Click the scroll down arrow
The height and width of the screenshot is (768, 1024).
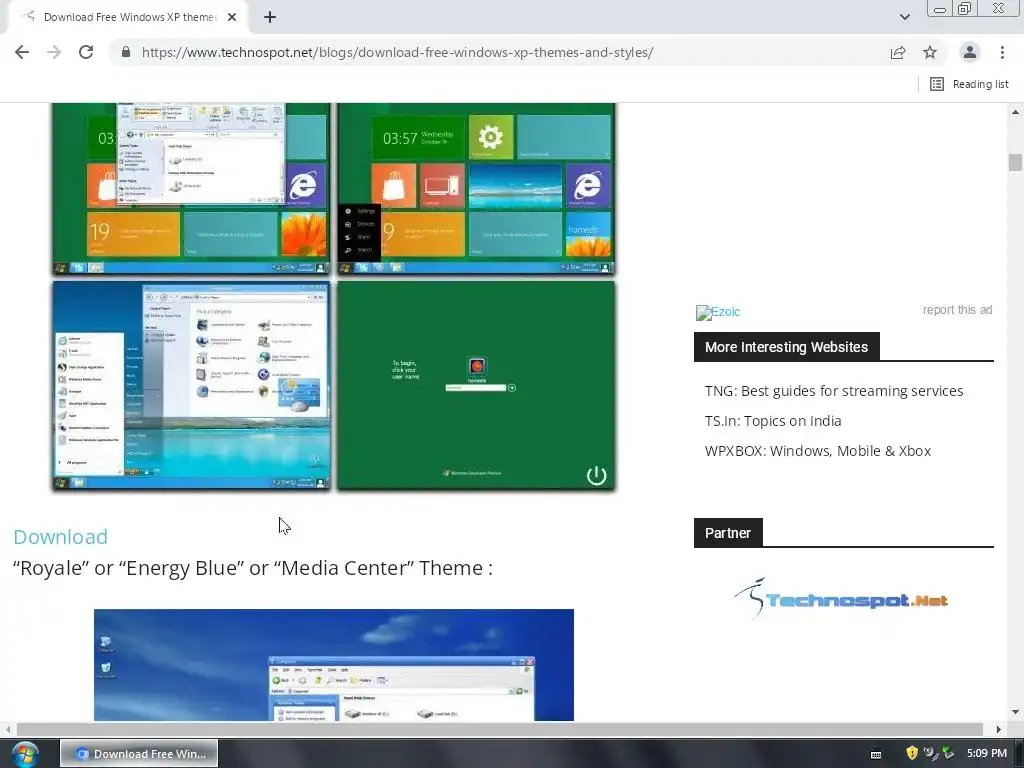click(x=1015, y=712)
